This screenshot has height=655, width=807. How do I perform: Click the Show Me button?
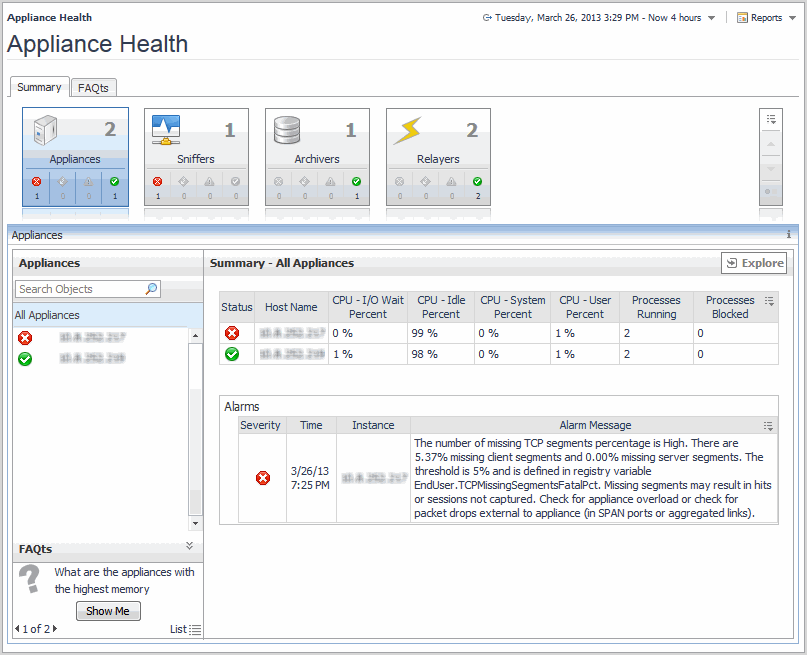click(108, 611)
